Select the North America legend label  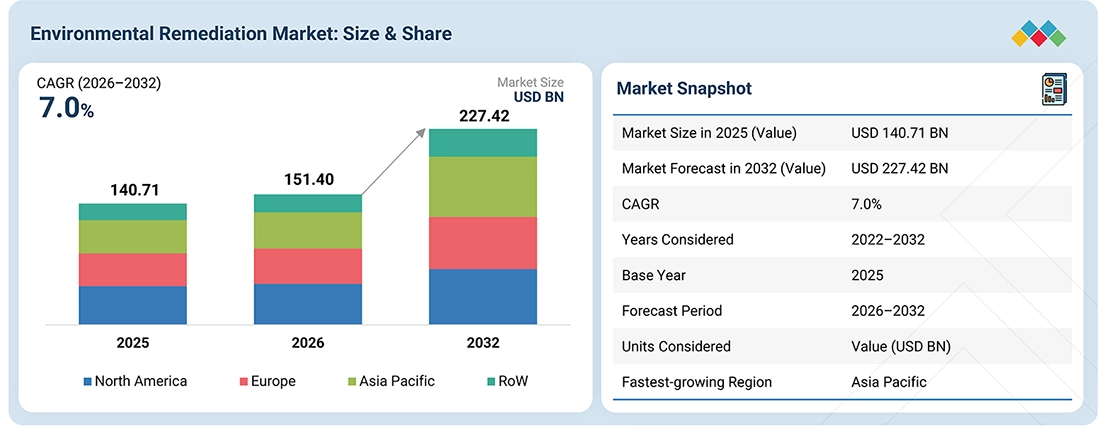(141, 381)
